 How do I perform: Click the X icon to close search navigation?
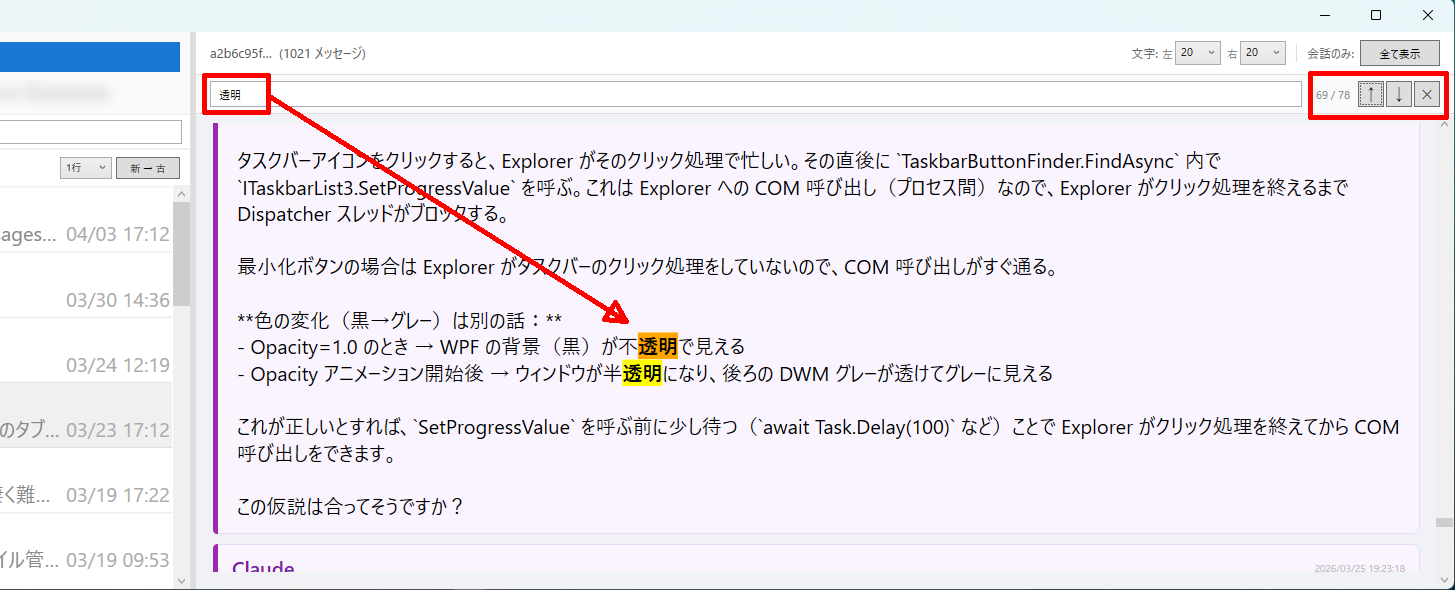[1426, 93]
